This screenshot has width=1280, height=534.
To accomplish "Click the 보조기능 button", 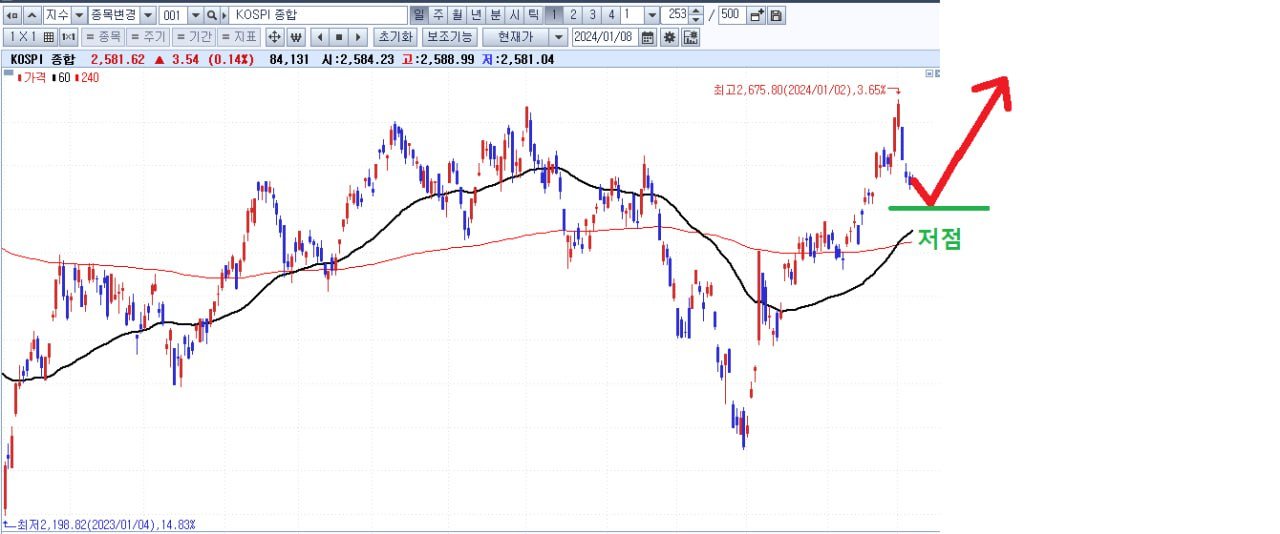I will coord(449,37).
